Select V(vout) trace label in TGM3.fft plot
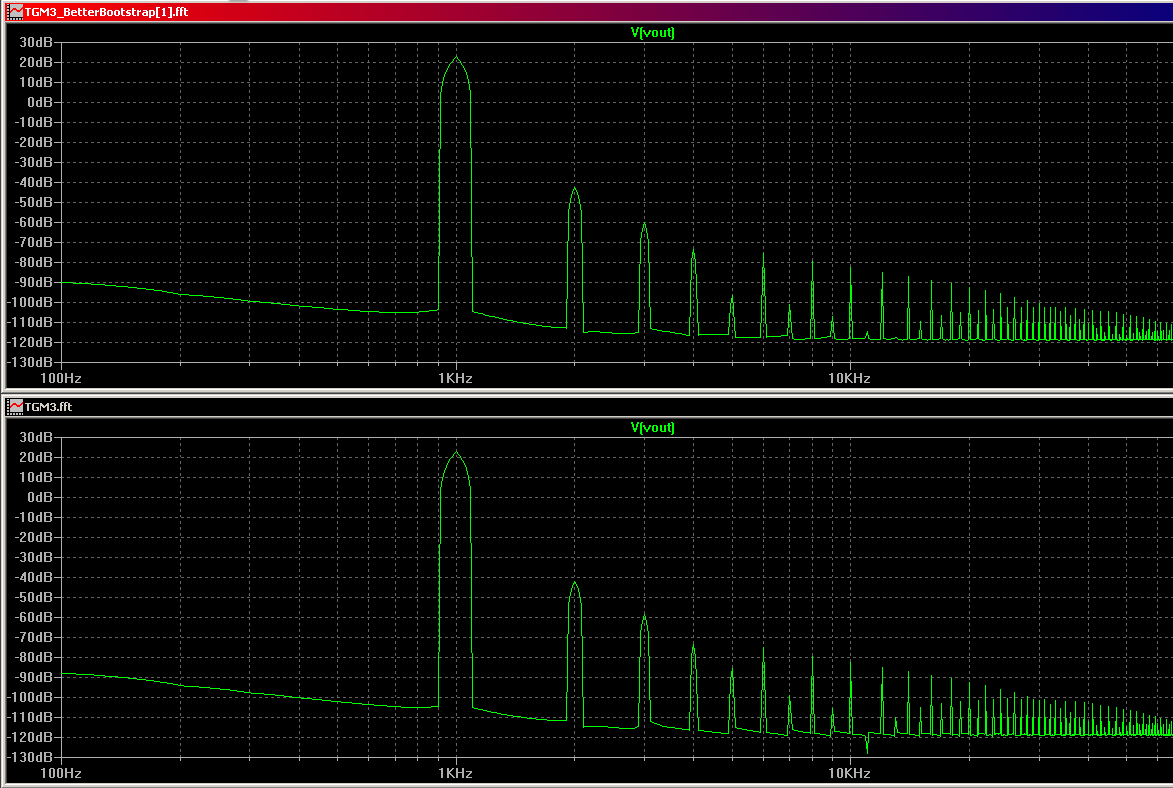1173x788 pixels. pyautogui.click(x=652, y=427)
